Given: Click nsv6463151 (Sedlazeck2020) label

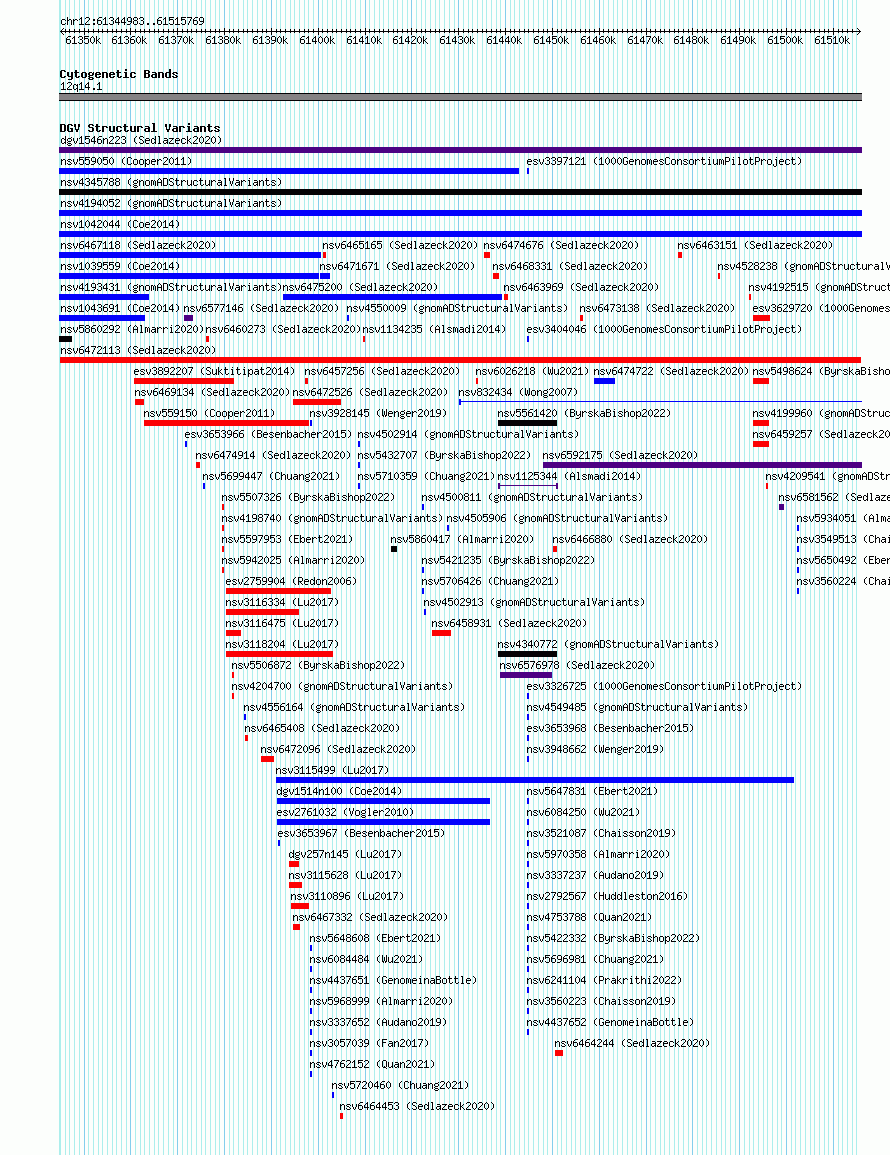Looking at the screenshot, I should (x=755, y=245).
